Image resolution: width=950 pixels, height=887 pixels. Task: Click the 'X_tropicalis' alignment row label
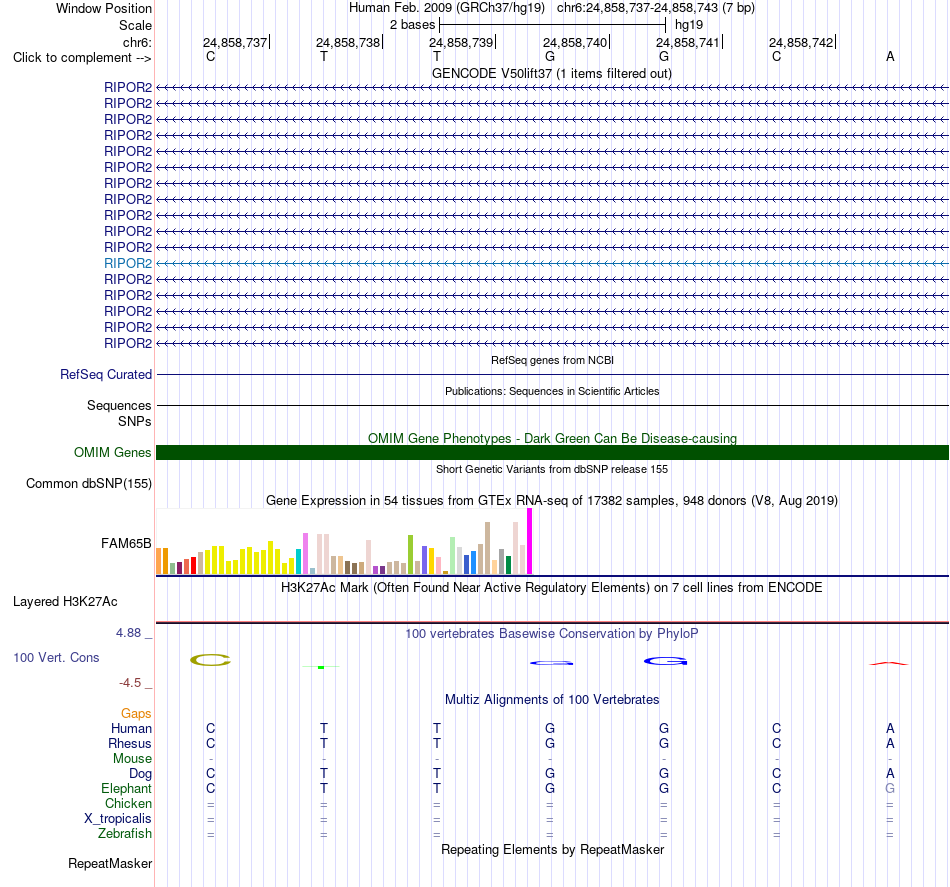point(118,819)
